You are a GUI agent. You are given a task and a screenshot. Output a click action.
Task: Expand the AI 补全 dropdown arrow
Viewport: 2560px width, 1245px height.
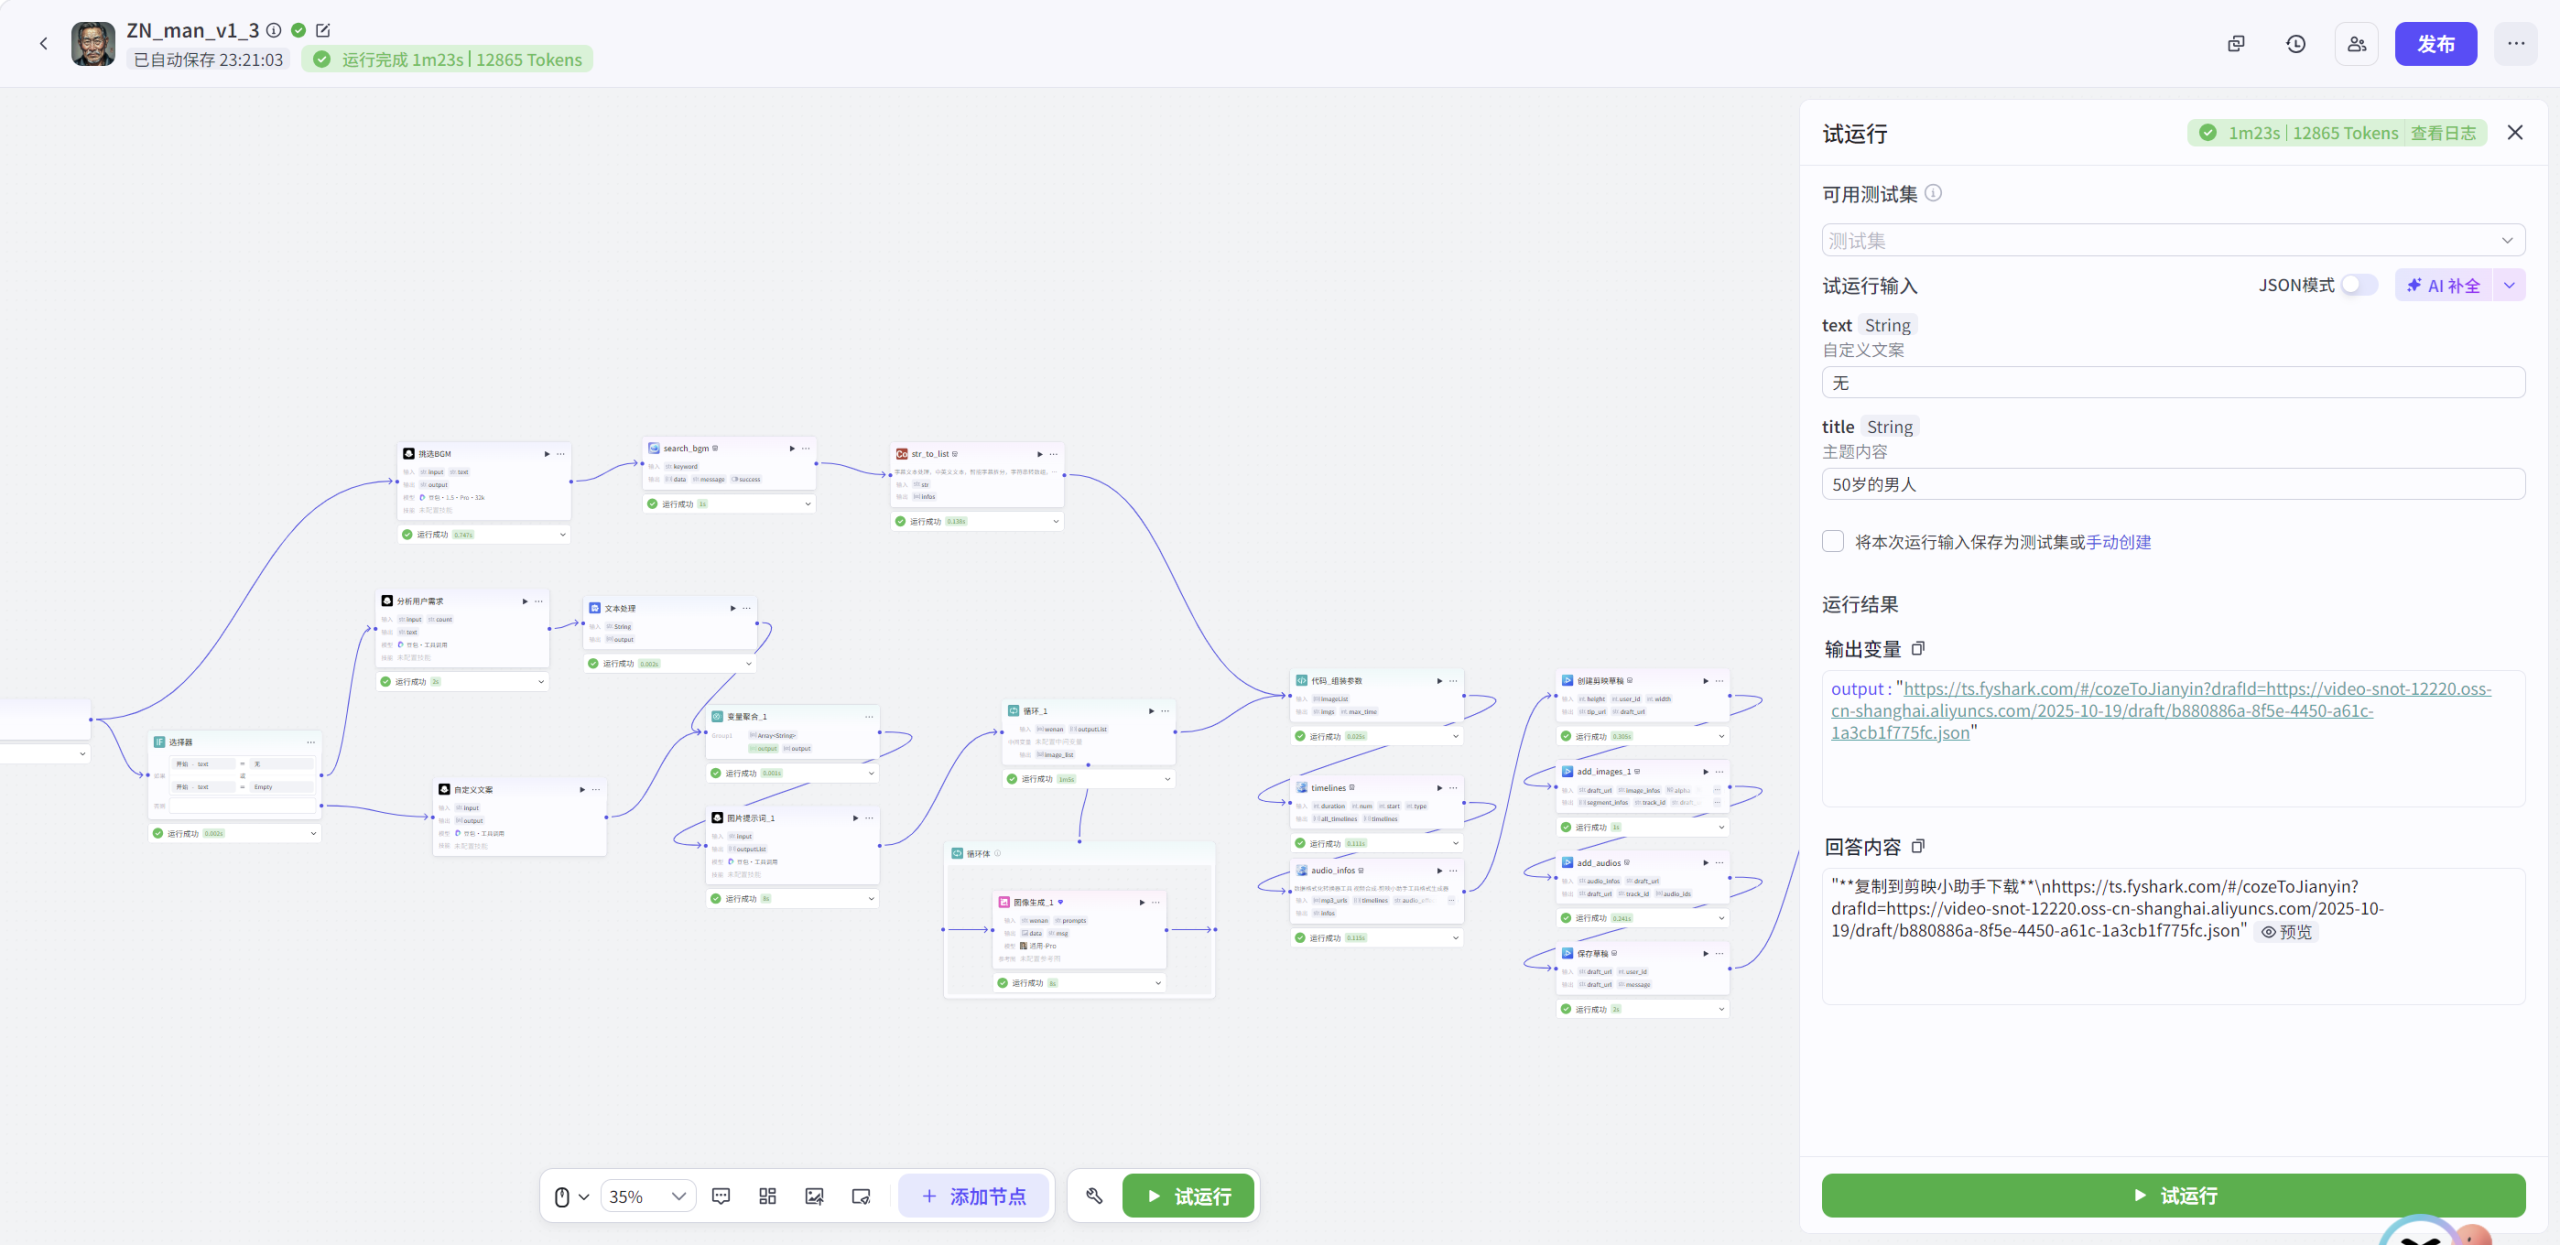coord(2509,285)
